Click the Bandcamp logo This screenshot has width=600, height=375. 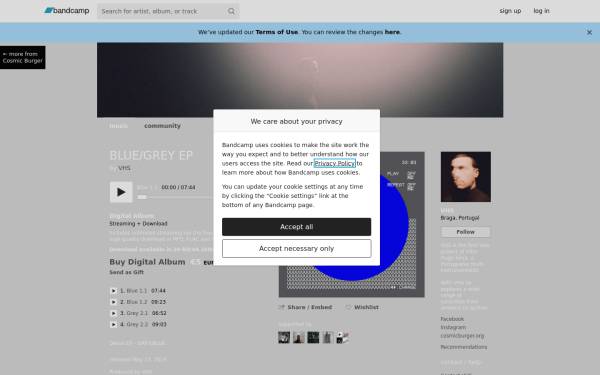point(67,11)
